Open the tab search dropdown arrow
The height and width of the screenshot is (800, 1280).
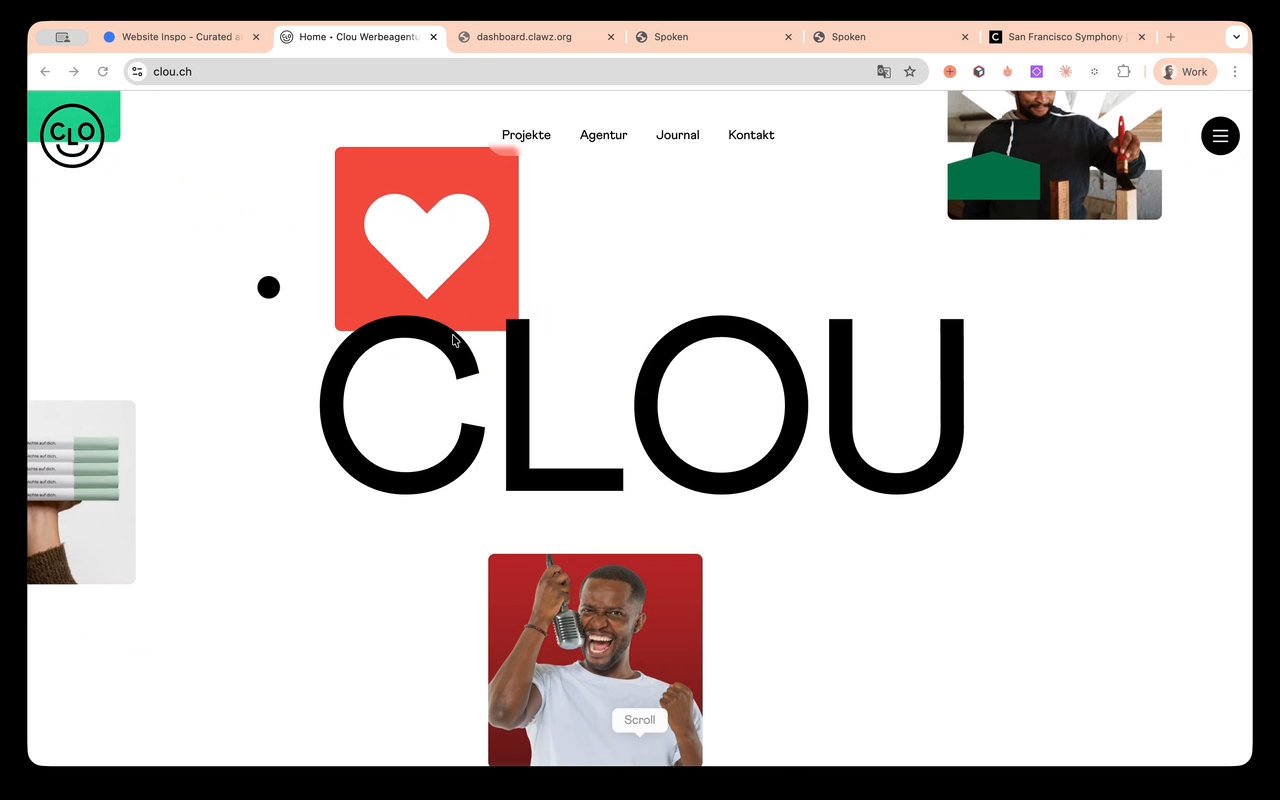coord(1237,37)
